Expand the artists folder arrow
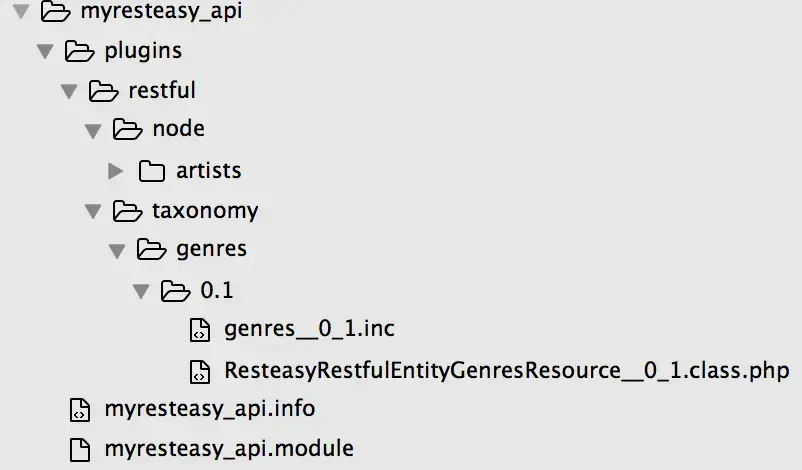802x470 pixels. coord(116,171)
